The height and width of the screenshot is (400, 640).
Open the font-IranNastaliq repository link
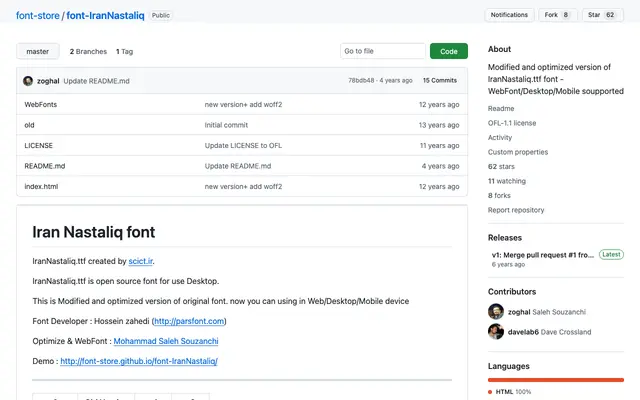pyautogui.click(x=105, y=16)
